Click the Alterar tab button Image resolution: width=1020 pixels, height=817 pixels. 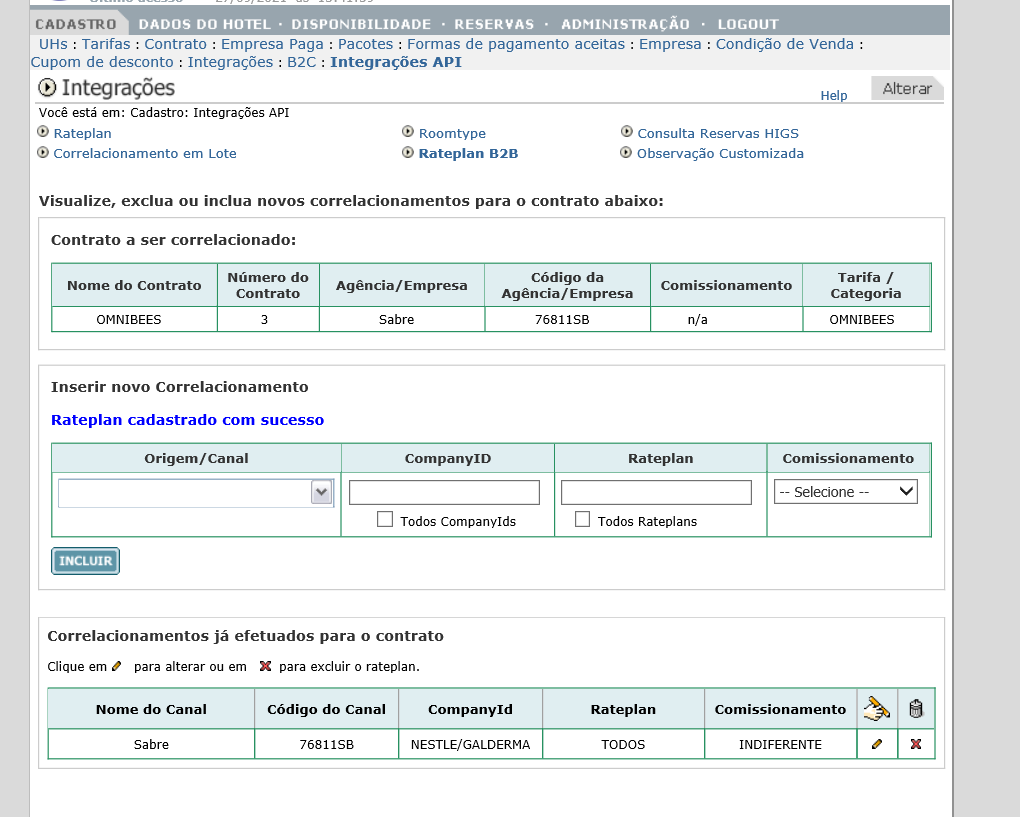tap(907, 88)
